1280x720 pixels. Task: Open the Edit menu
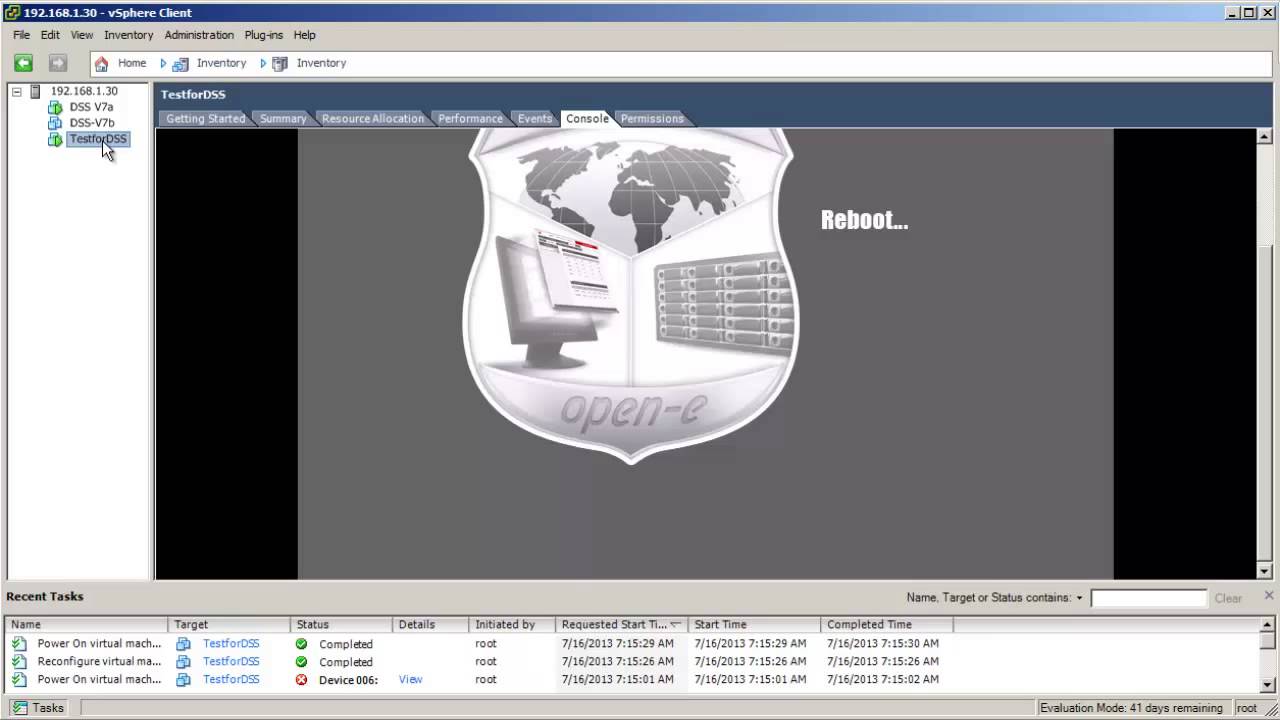click(x=50, y=35)
